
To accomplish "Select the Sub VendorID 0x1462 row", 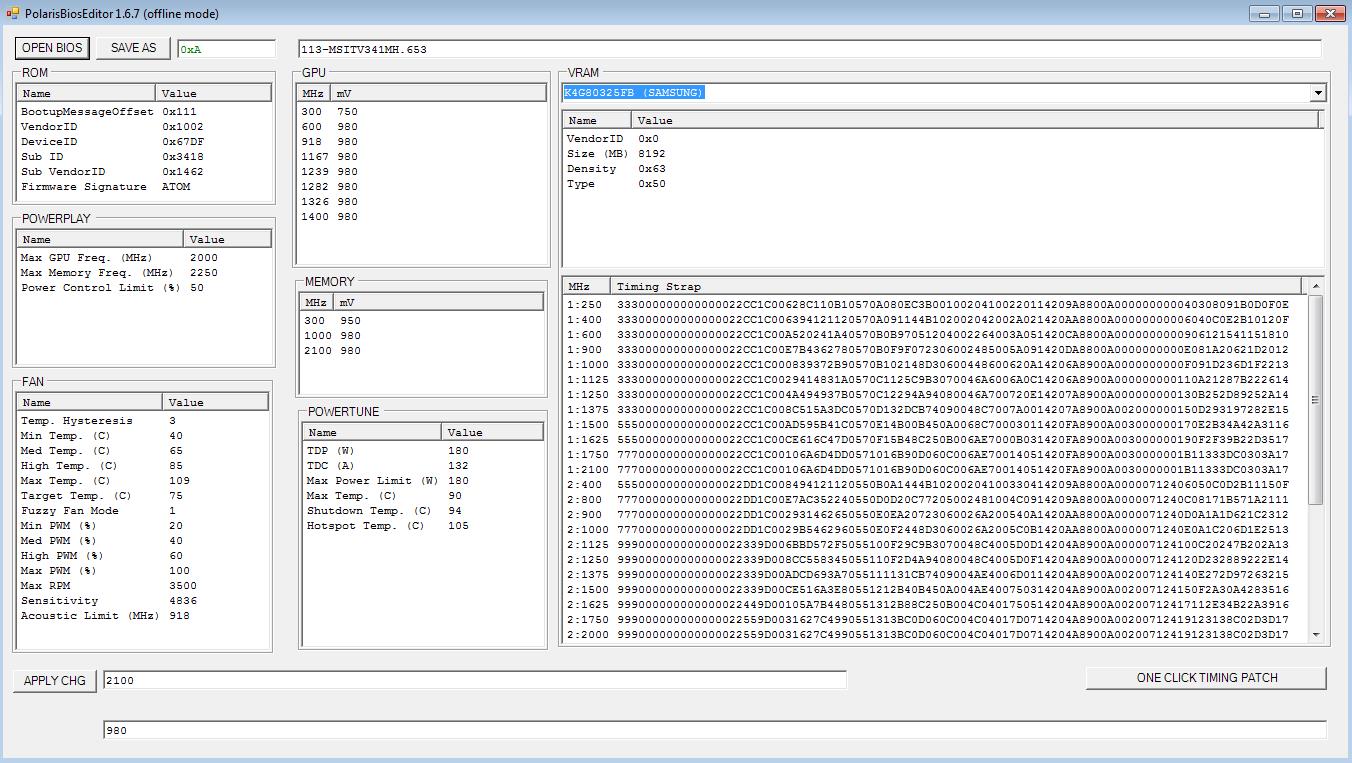I will 144,172.
